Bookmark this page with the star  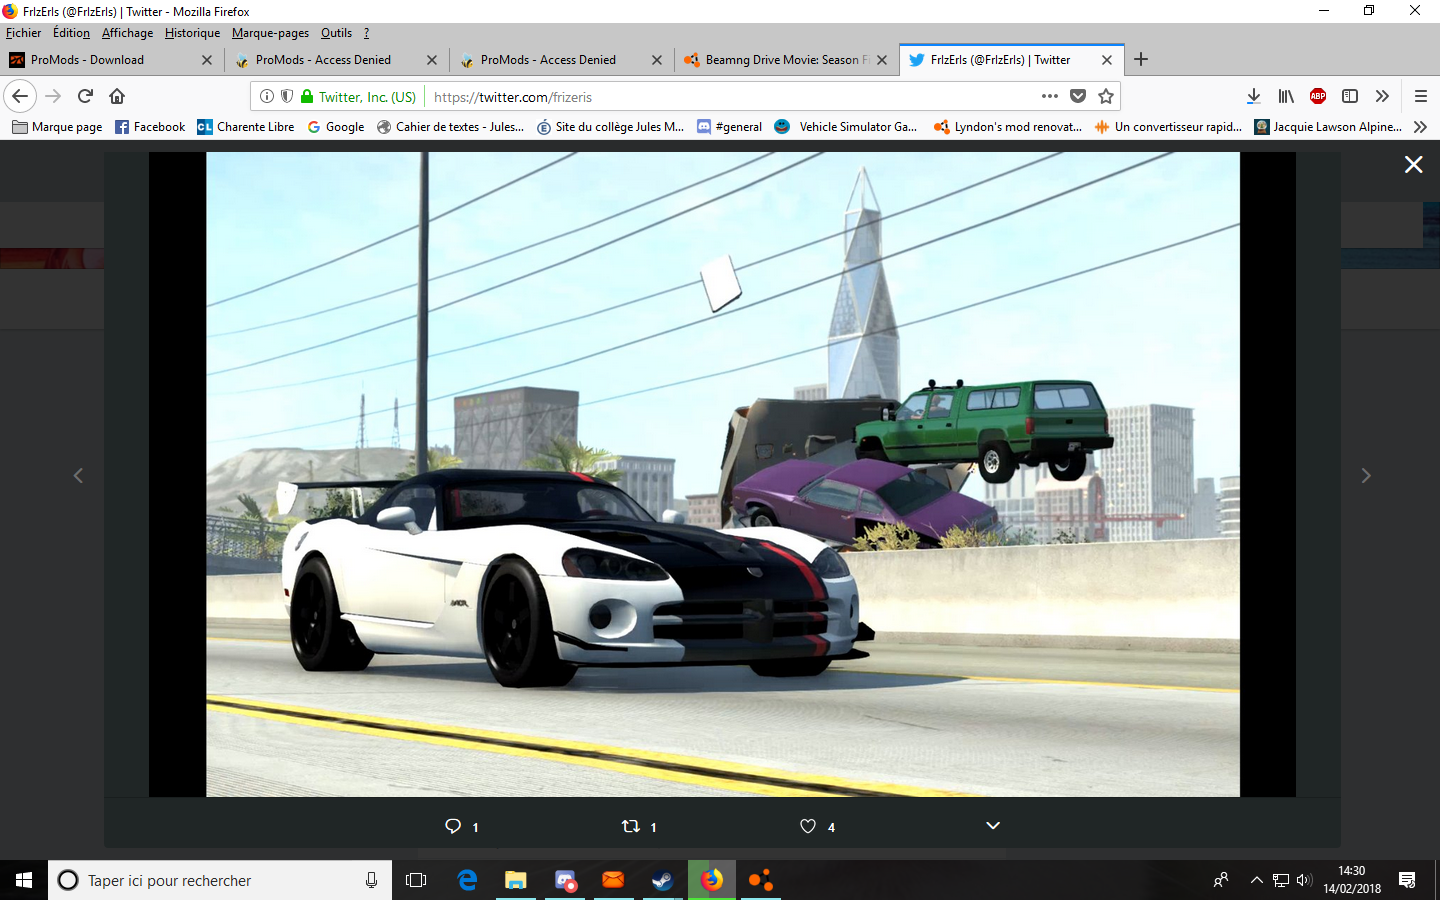click(x=1106, y=96)
